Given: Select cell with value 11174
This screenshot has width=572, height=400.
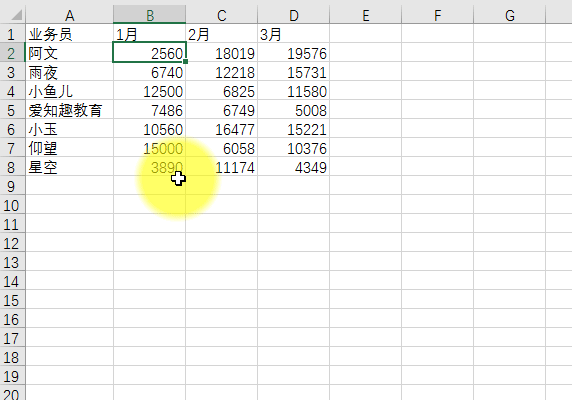Looking at the screenshot, I should [221, 168].
